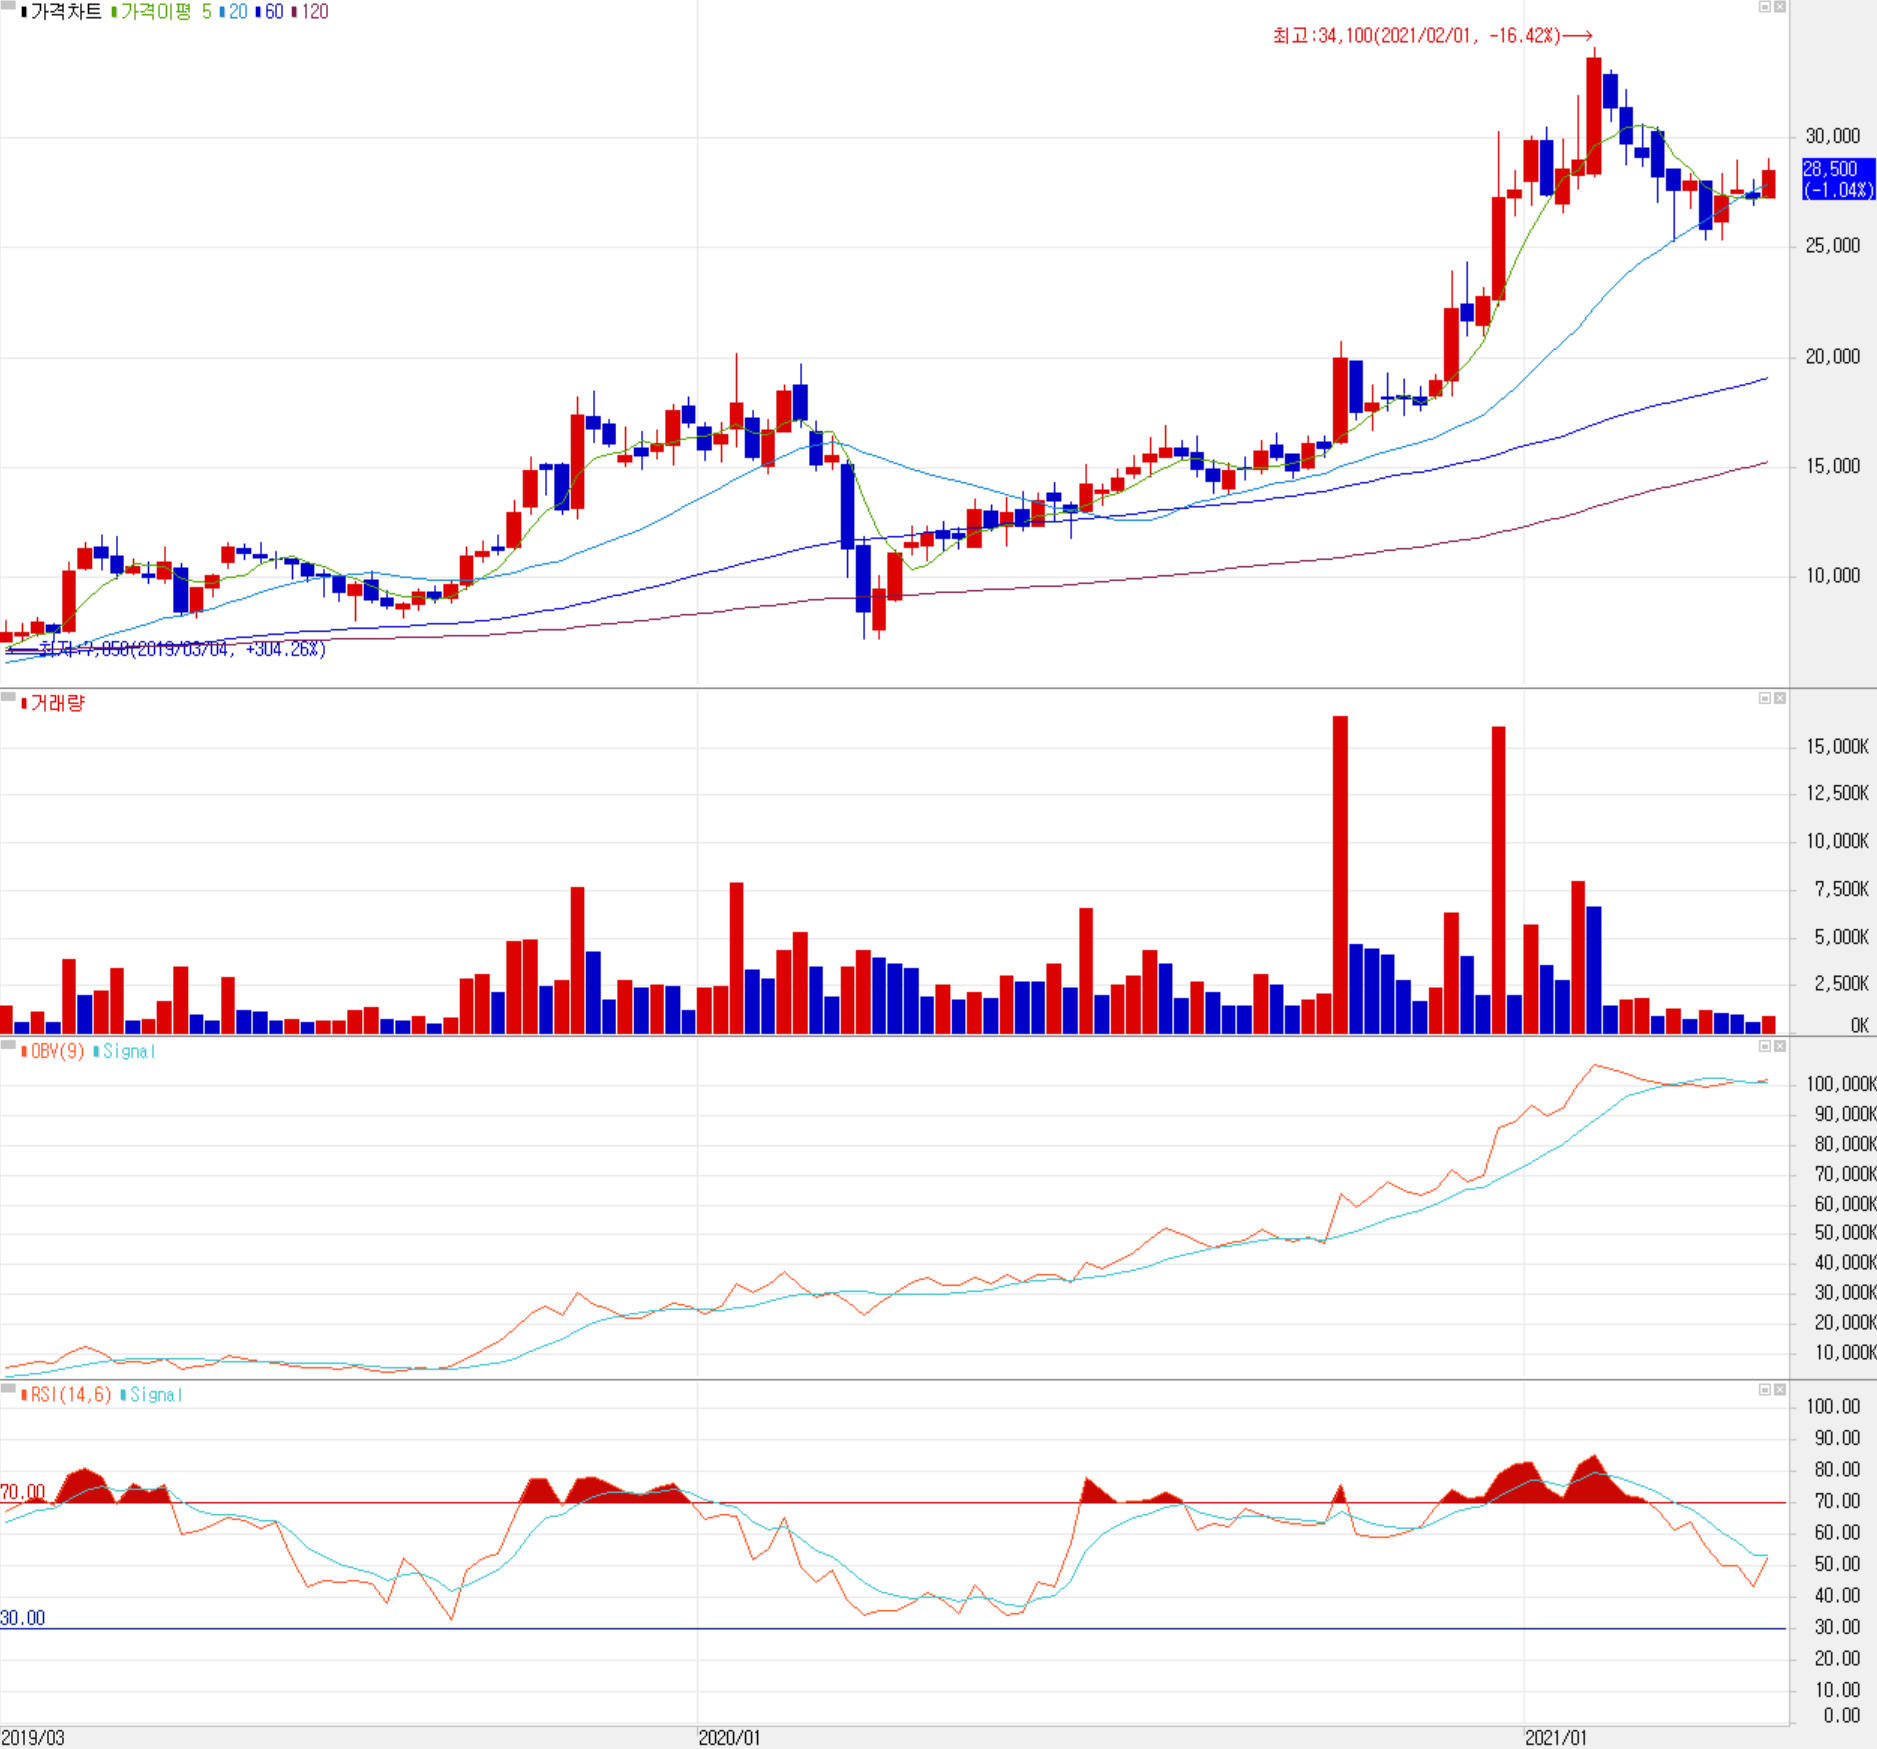The width and height of the screenshot is (1877, 1749).
Task: Select the Signal legend in RSI panel
Action: (156, 1394)
